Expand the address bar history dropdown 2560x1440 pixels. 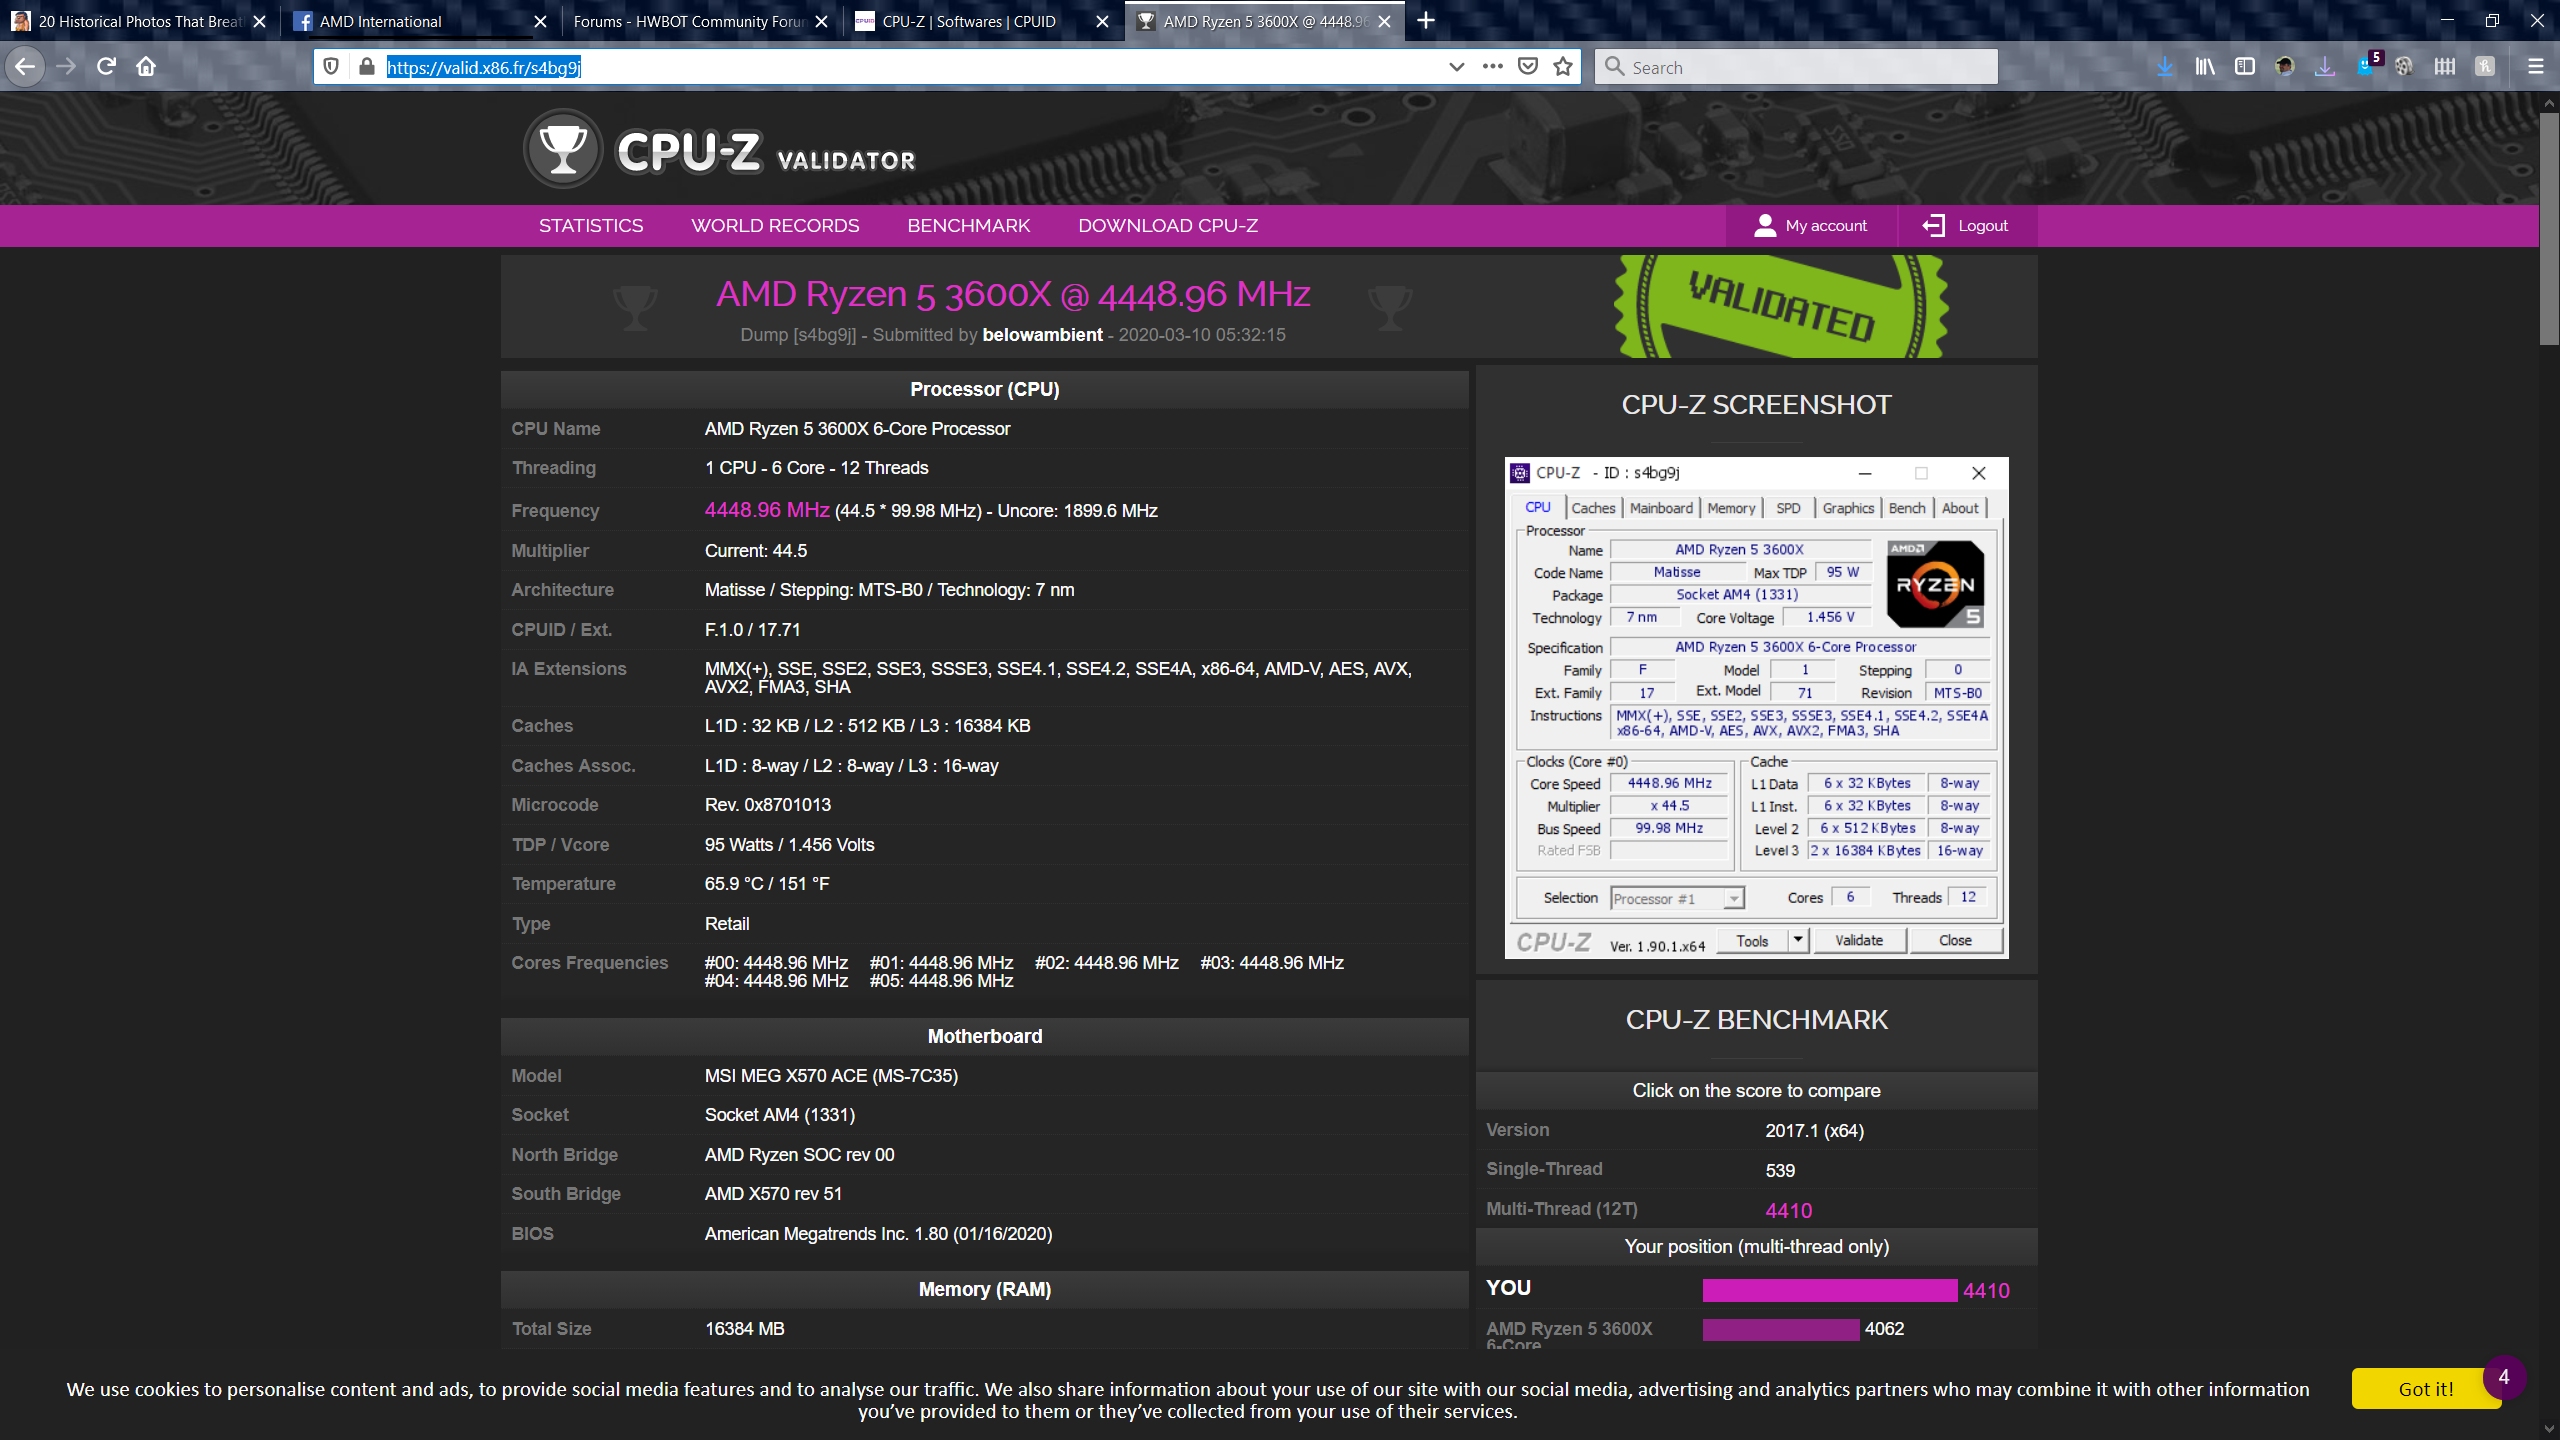(1456, 67)
